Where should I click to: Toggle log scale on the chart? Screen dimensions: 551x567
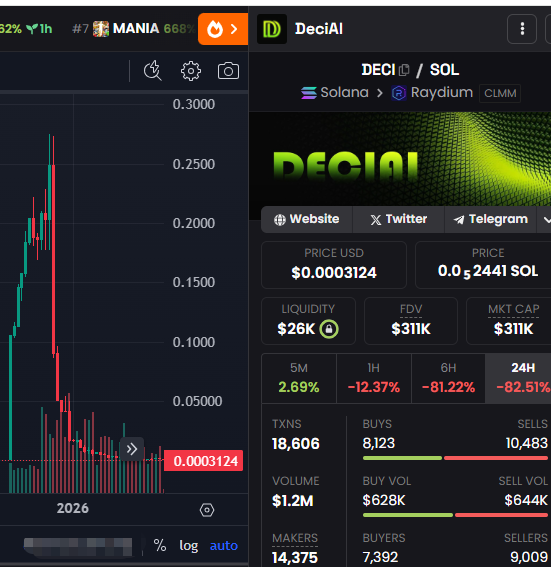pyautogui.click(x=189, y=545)
